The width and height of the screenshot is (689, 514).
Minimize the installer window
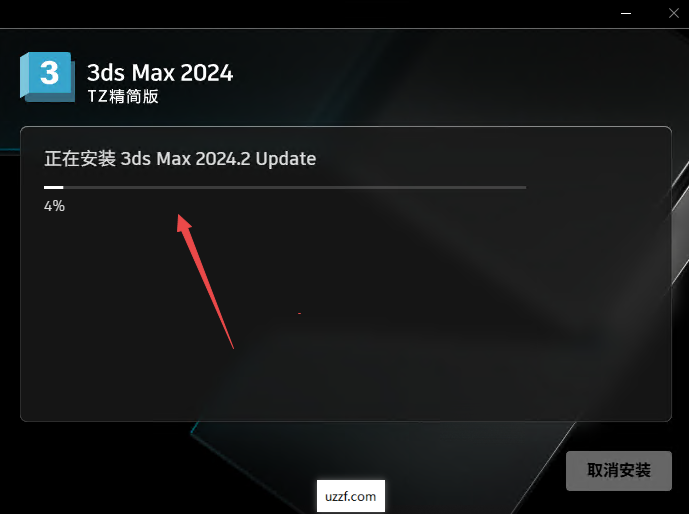click(626, 14)
